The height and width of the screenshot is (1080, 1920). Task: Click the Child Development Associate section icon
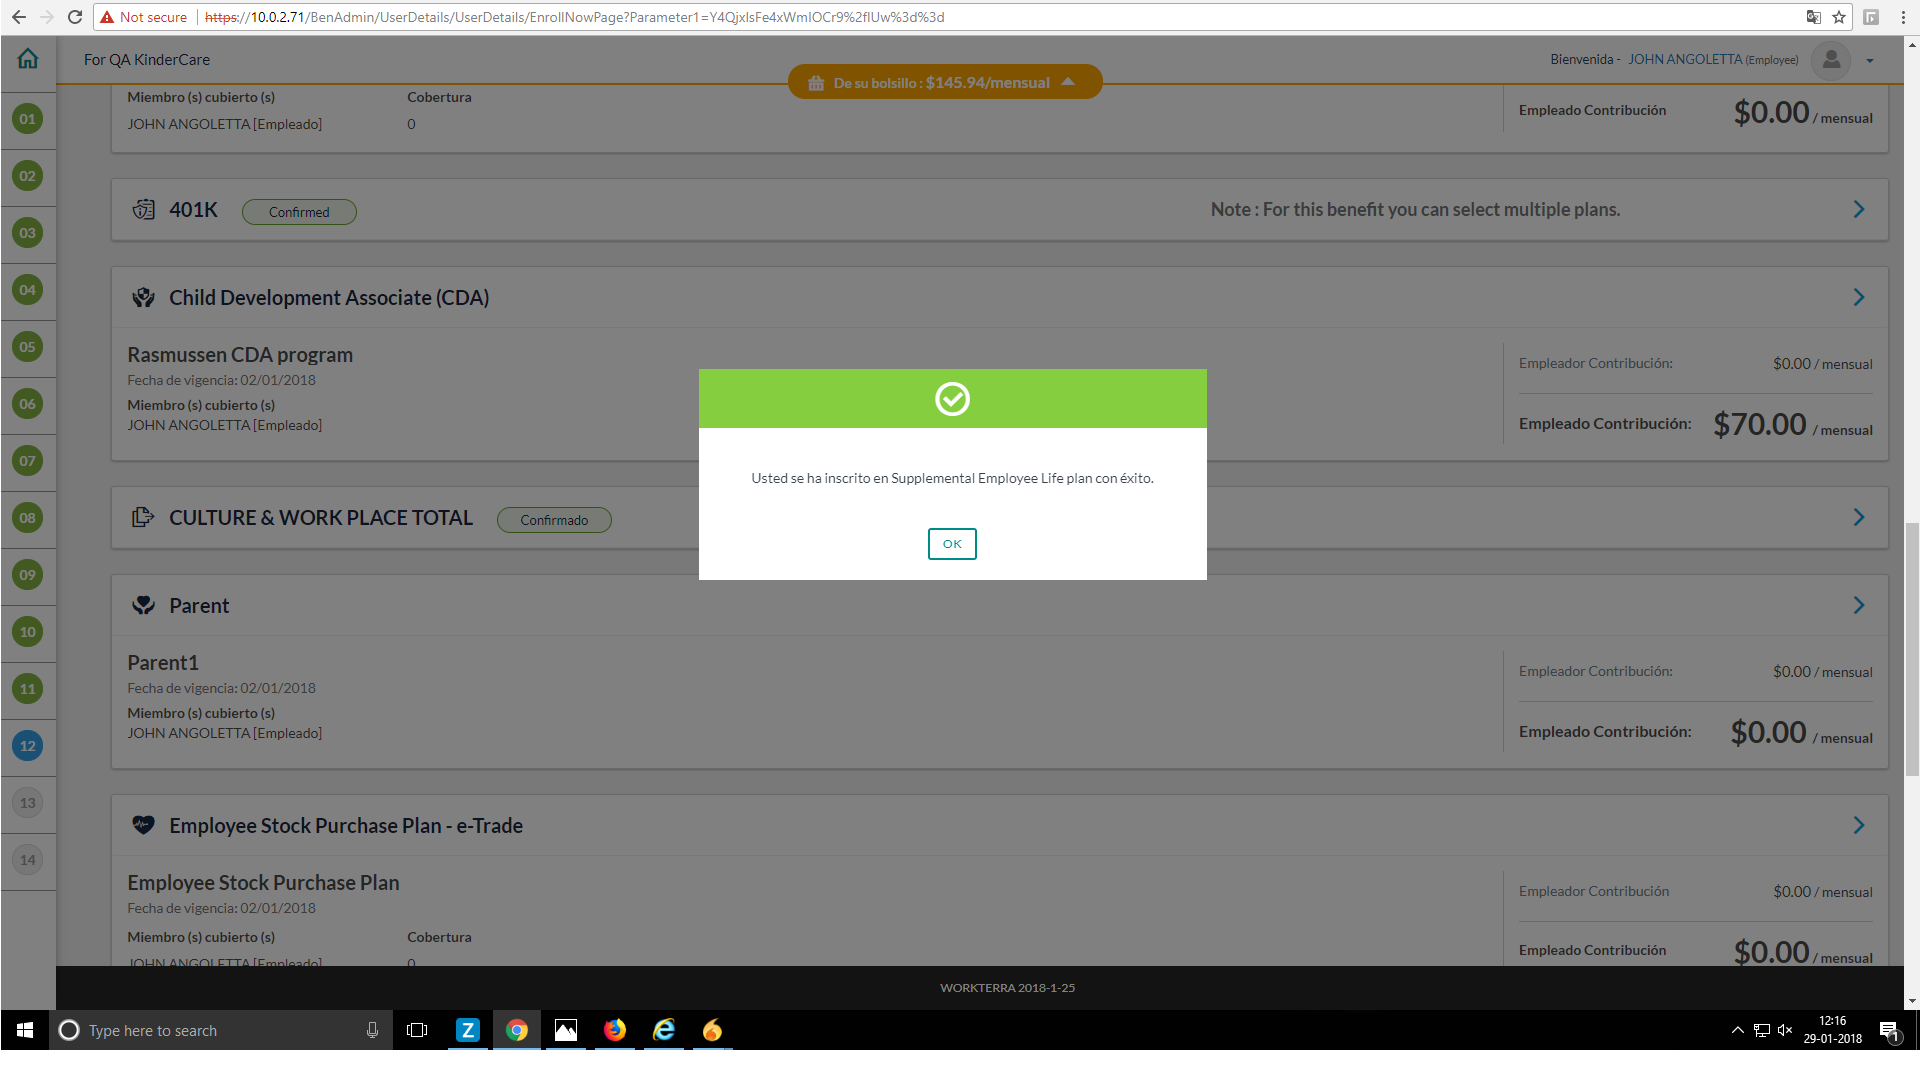(144, 298)
